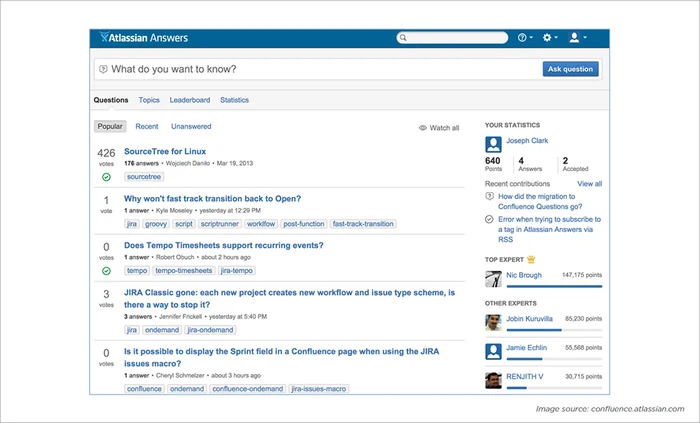
Task: Focus the header search field
Action: pos(452,38)
